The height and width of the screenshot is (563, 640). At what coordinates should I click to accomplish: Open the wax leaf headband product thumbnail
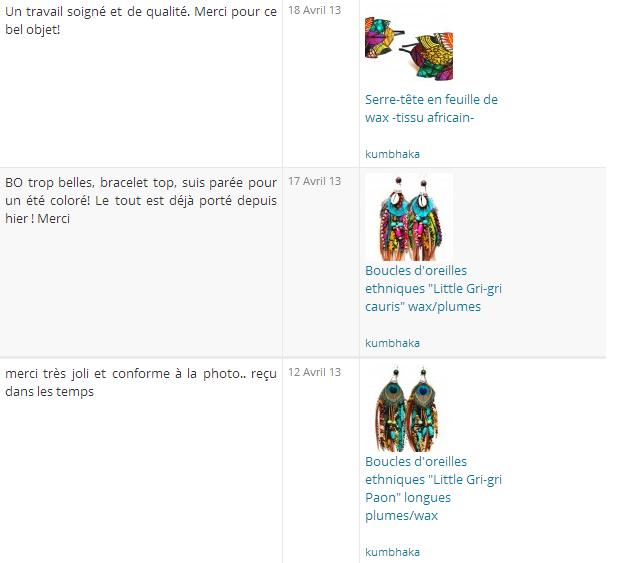pyautogui.click(x=409, y=49)
